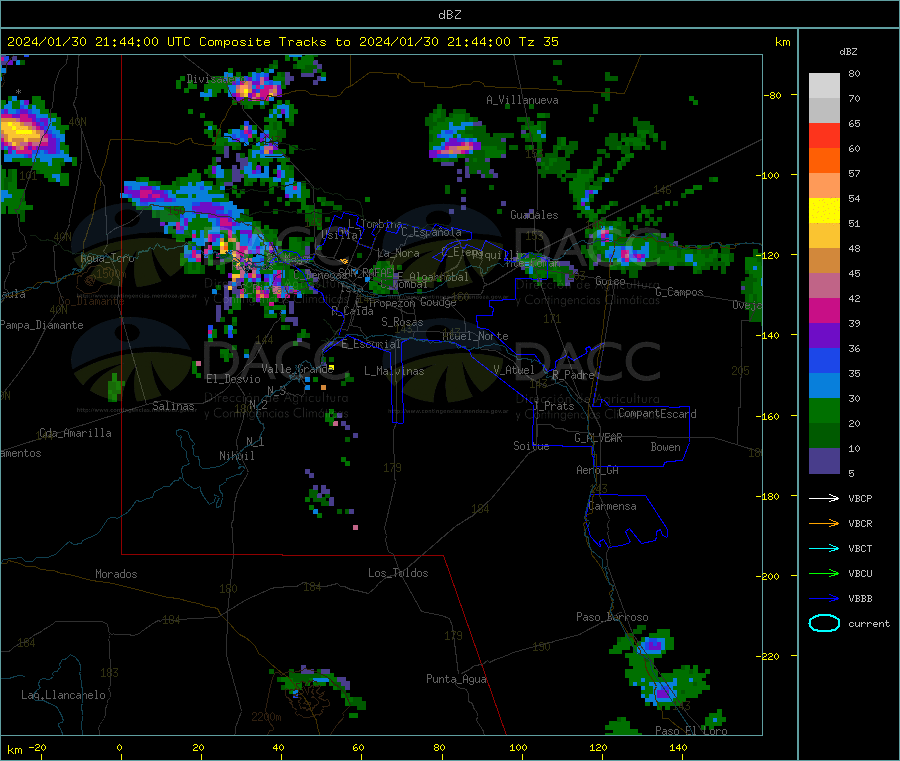The image size is (900, 761).
Task: Click the Pampa_Diamante map label
Action: (x=42, y=325)
